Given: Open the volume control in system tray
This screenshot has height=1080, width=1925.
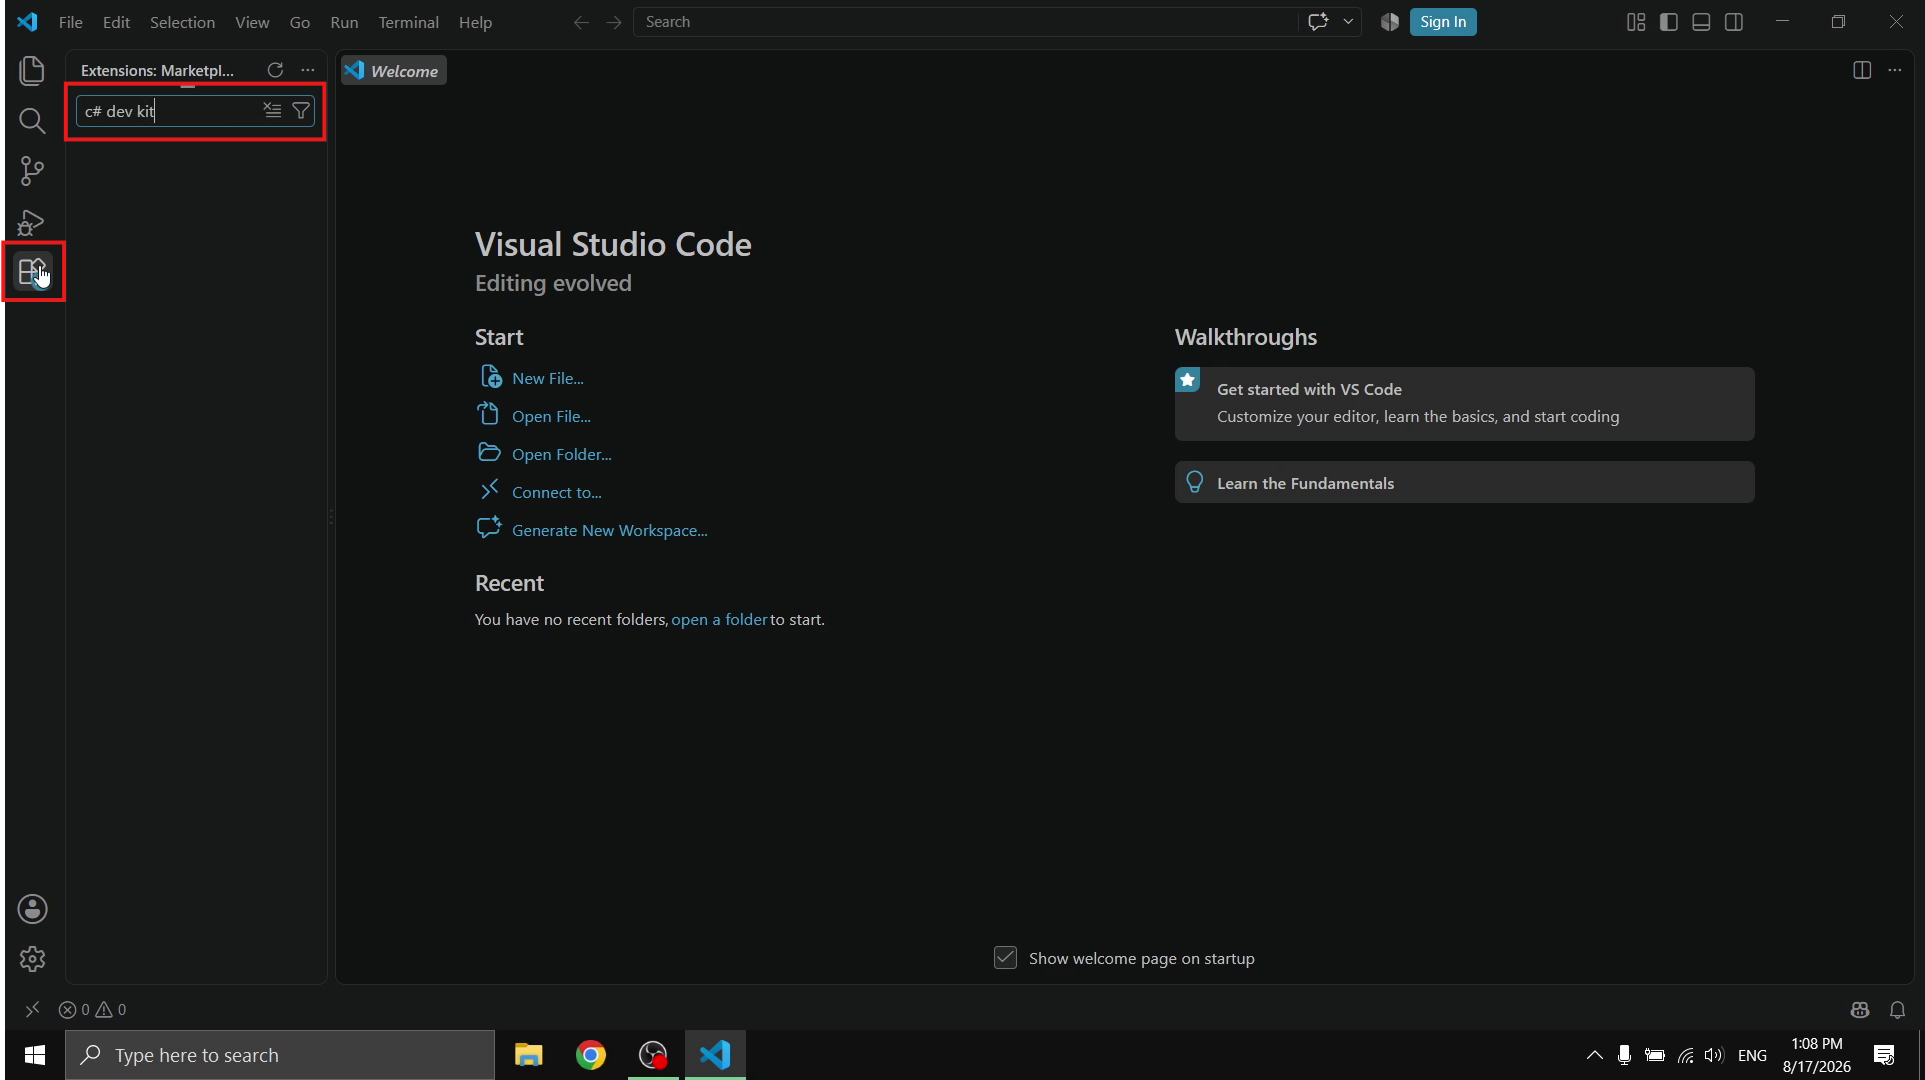Looking at the screenshot, I should (x=1714, y=1055).
